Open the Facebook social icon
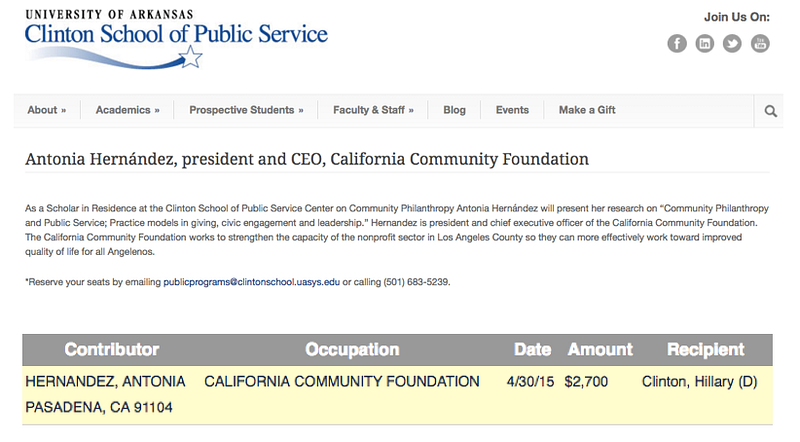Viewport: 800px width, 442px height. click(x=677, y=43)
